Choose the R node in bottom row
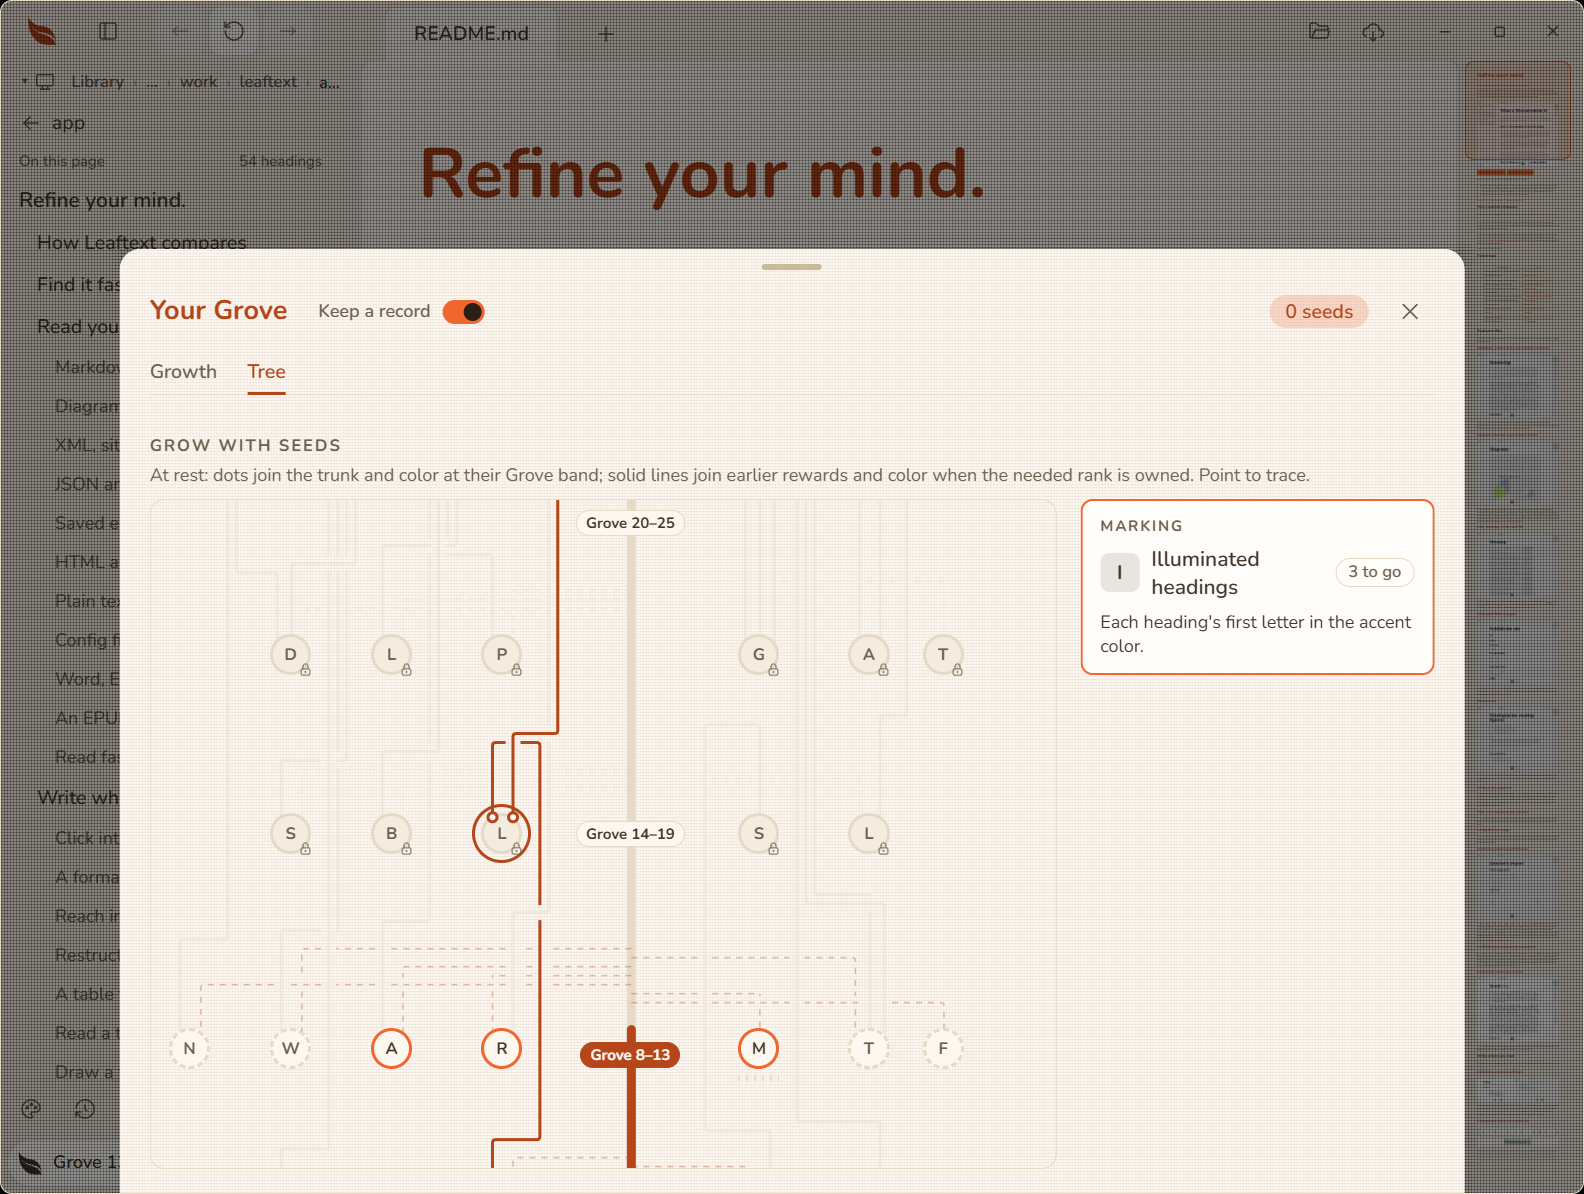This screenshot has height=1194, width=1584. pyautogui.click(x=501, y=1048)
